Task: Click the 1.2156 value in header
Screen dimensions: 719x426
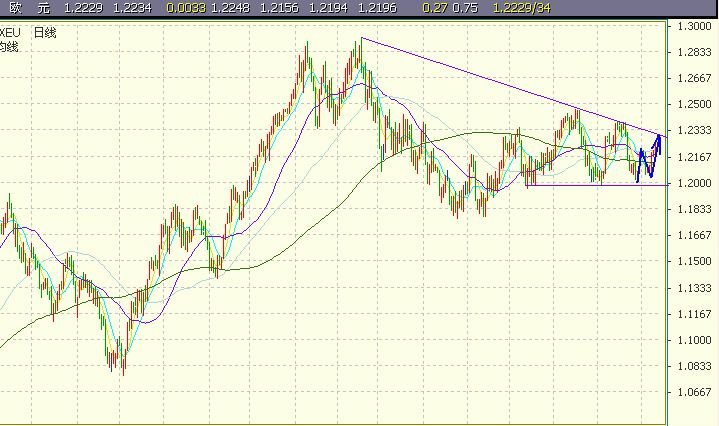Action: tap(279, 8)
